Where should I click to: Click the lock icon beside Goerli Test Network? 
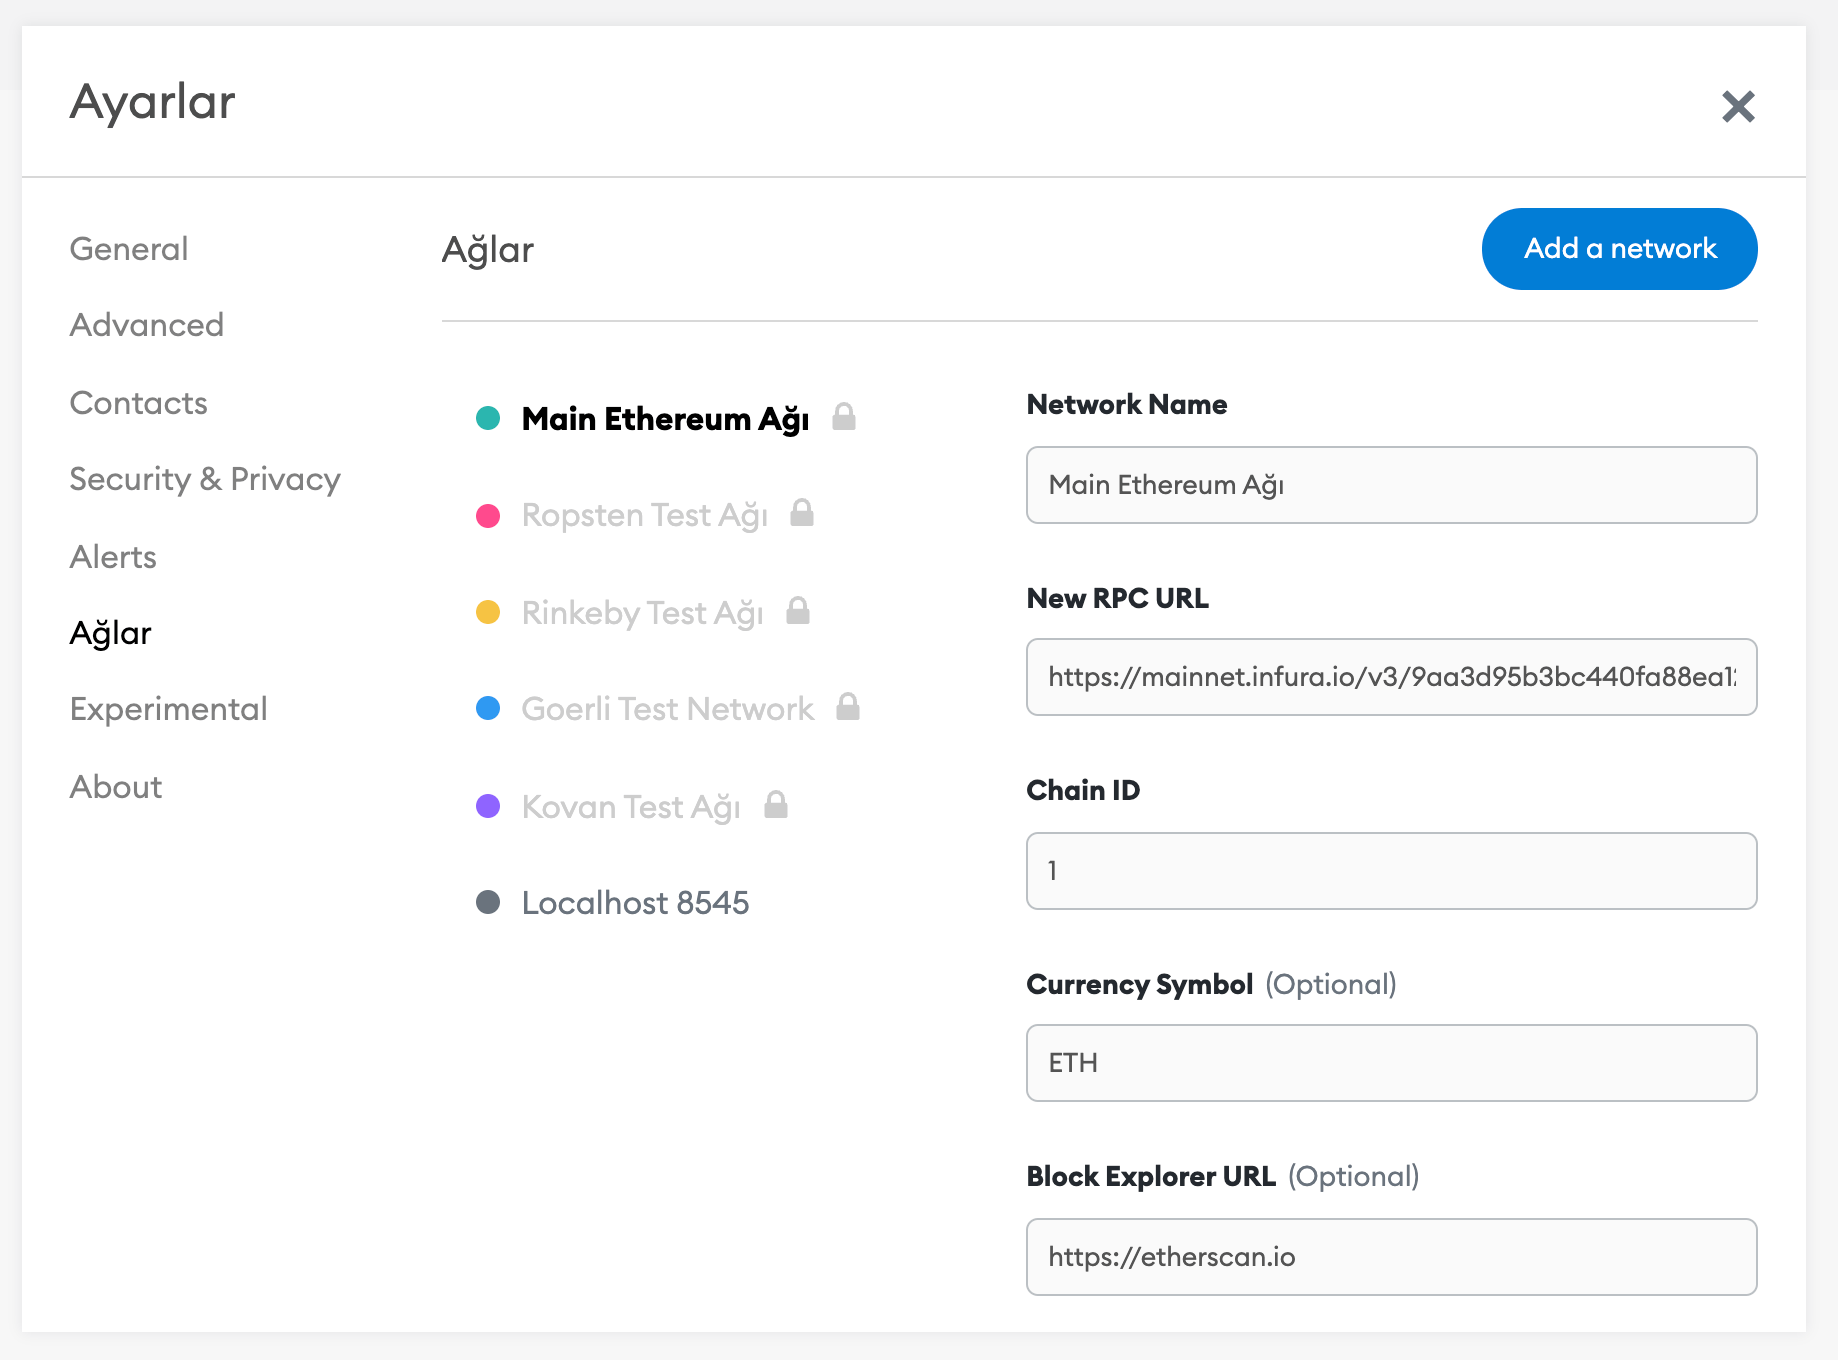coord(848,707)
